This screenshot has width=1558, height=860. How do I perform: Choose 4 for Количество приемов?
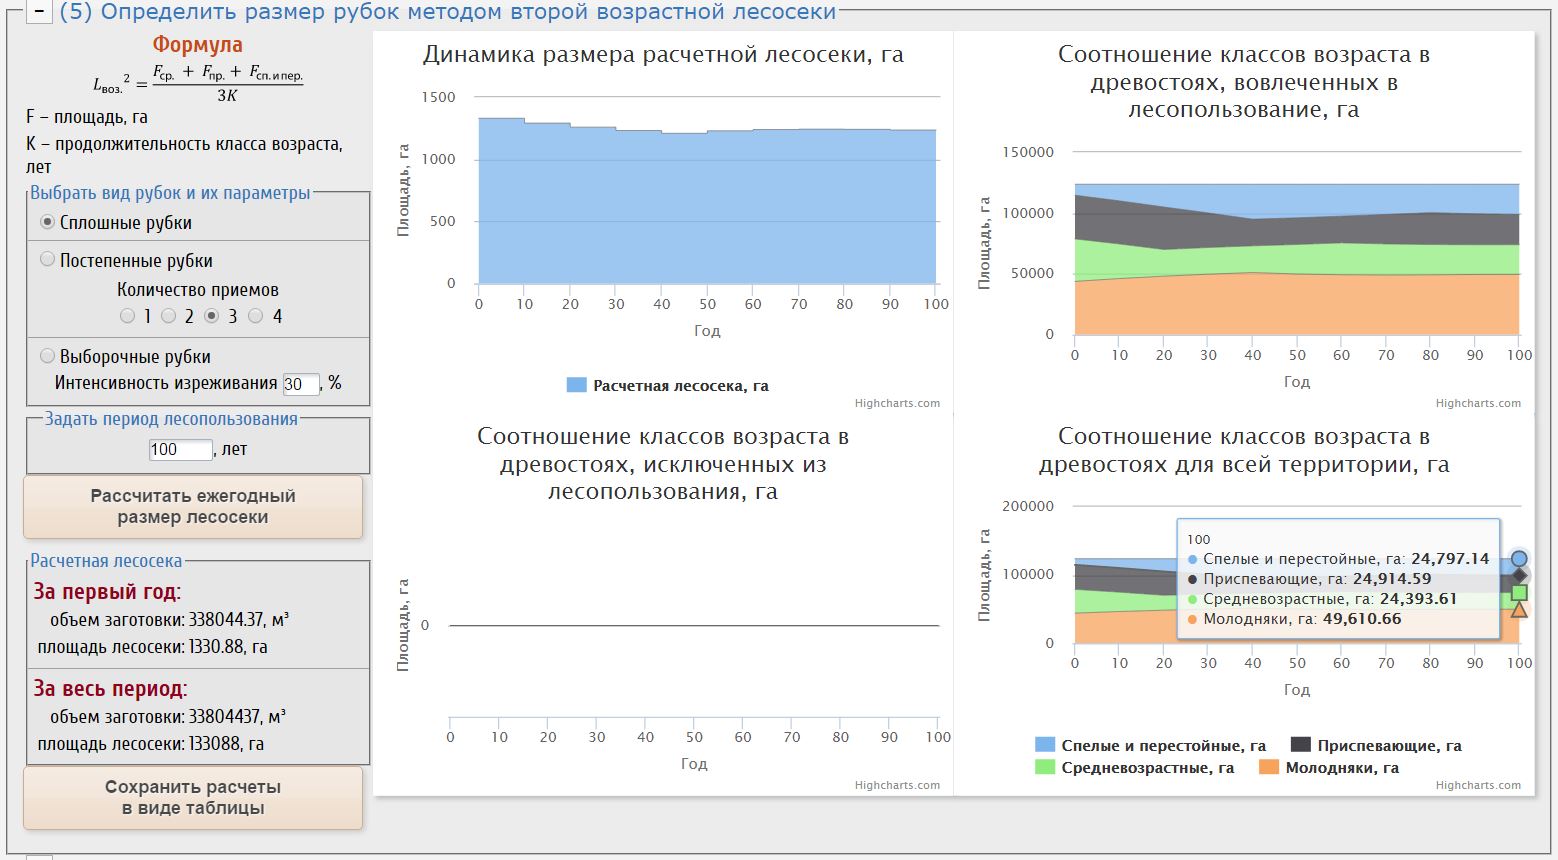(x=255, y=316)
